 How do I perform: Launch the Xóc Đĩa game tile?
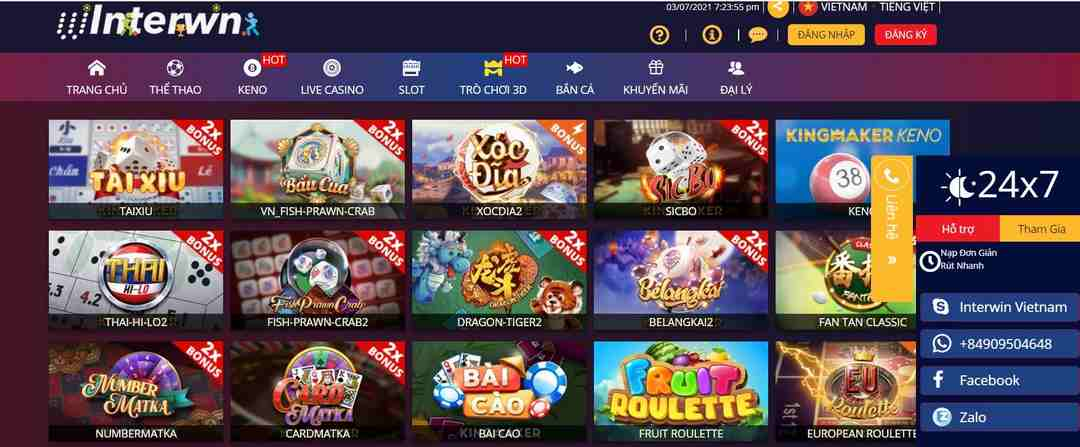(x=499, y=169)
